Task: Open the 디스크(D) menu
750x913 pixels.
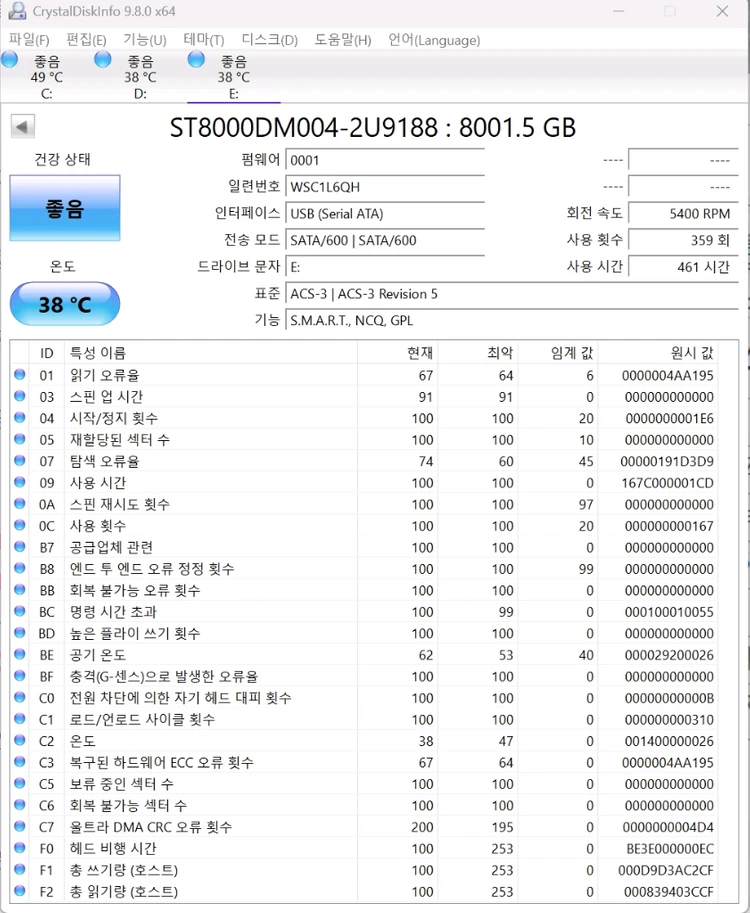Action: tap(270, 40)
